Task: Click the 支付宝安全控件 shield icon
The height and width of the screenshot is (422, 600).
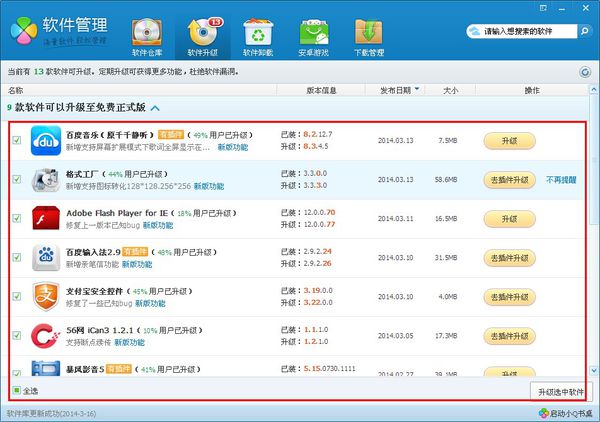Action: pos(46,297)
